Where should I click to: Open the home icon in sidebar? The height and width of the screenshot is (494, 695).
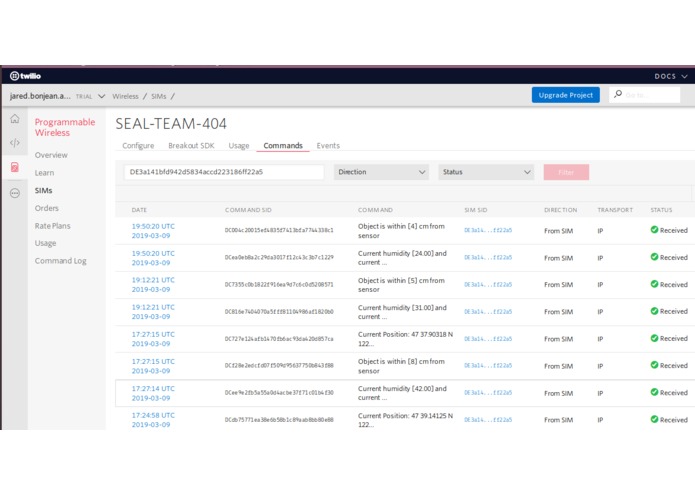point(15,118)
